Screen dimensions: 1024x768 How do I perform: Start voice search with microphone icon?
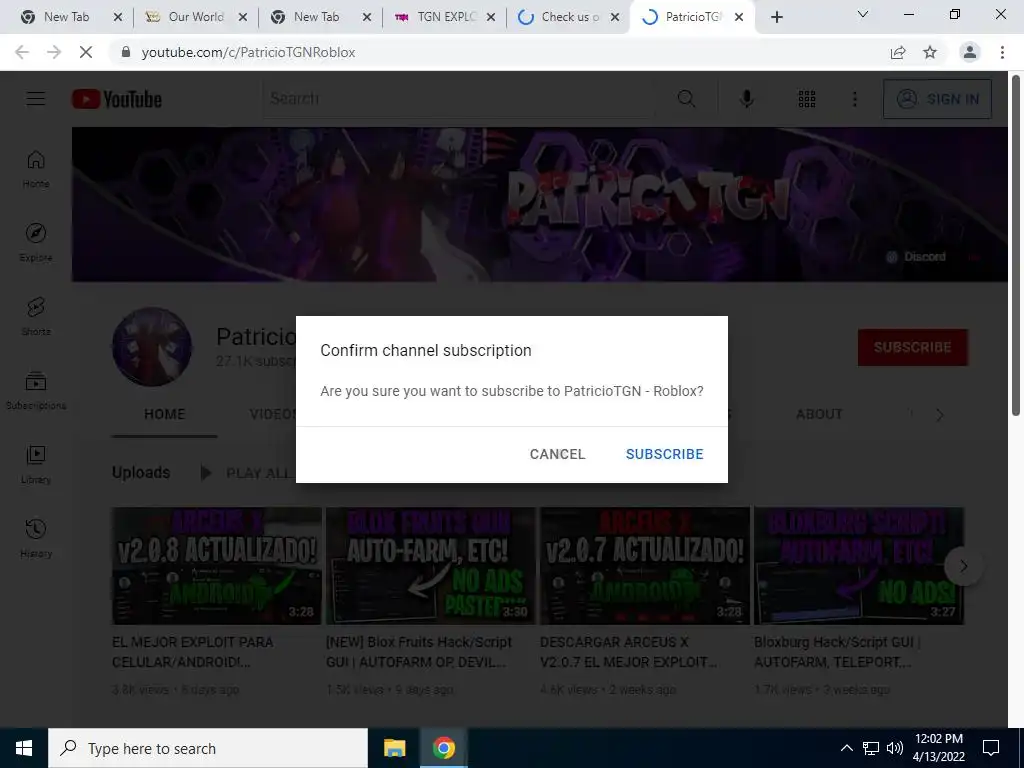click(746, 99)
